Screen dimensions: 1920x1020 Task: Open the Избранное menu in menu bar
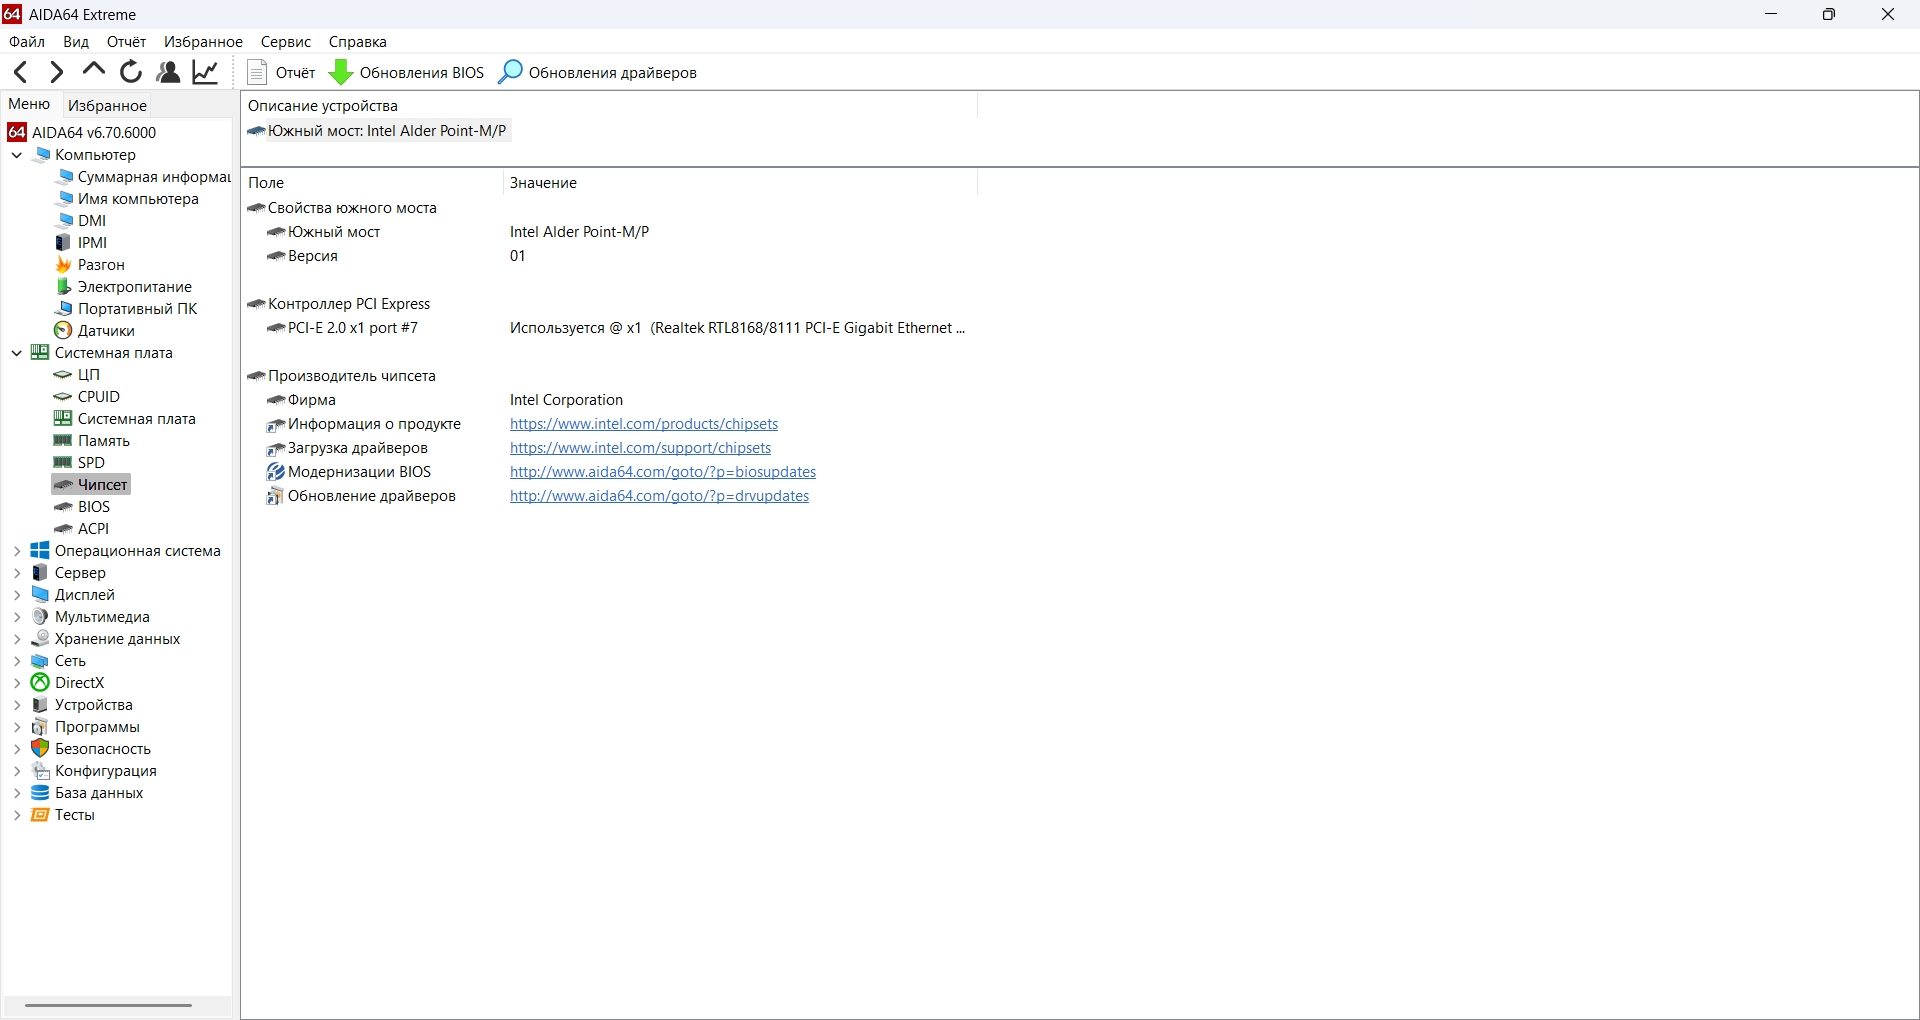(203, 42)
